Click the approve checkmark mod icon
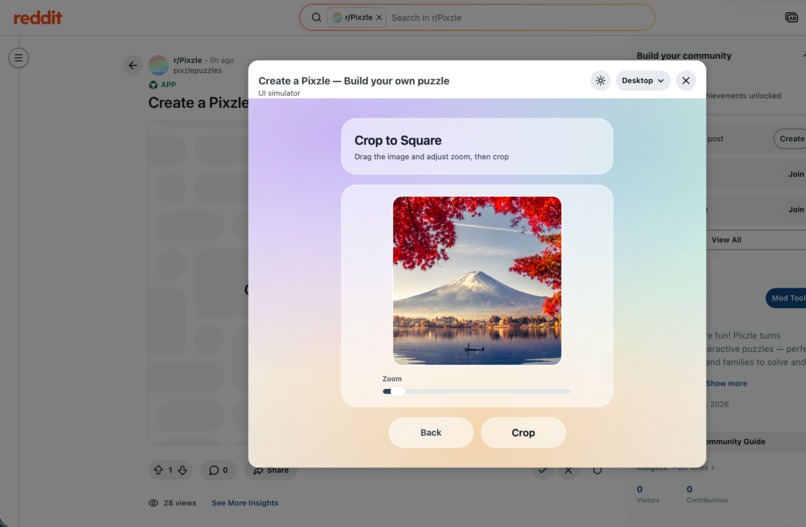This screenshot has width=806, height=527. (542, 470)
